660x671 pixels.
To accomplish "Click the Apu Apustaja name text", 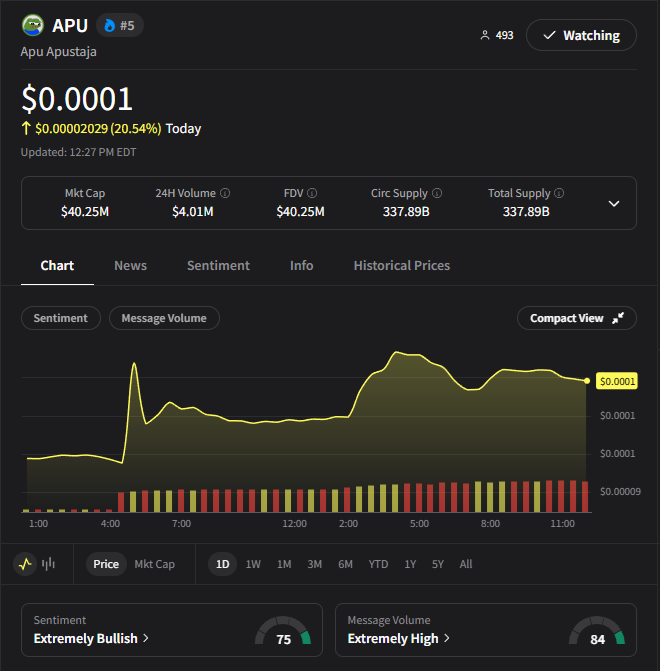I will (59, 52).
